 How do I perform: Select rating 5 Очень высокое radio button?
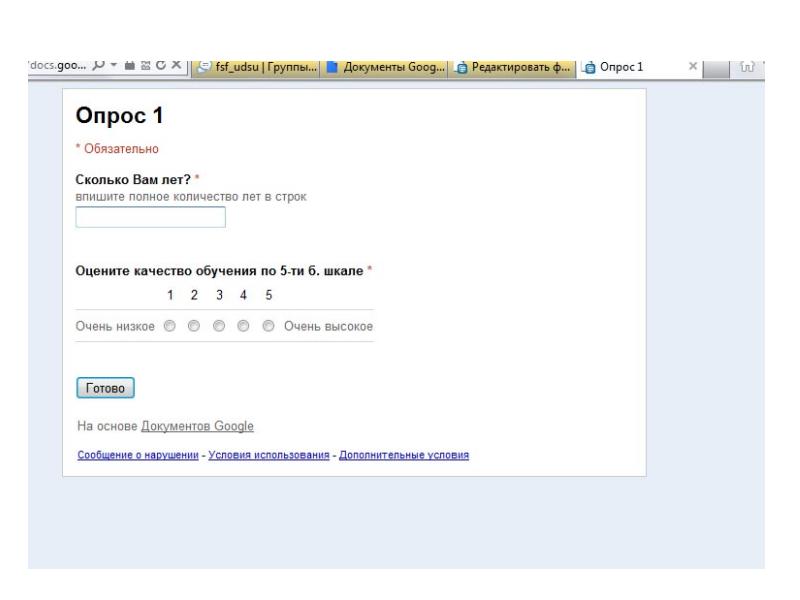pos(268,326)
